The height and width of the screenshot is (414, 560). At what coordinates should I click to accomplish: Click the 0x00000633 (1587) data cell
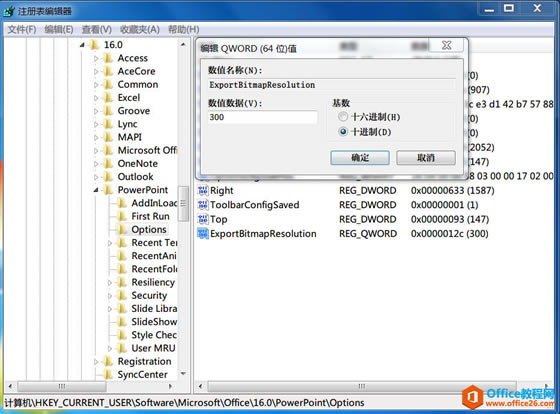(452, 190)
